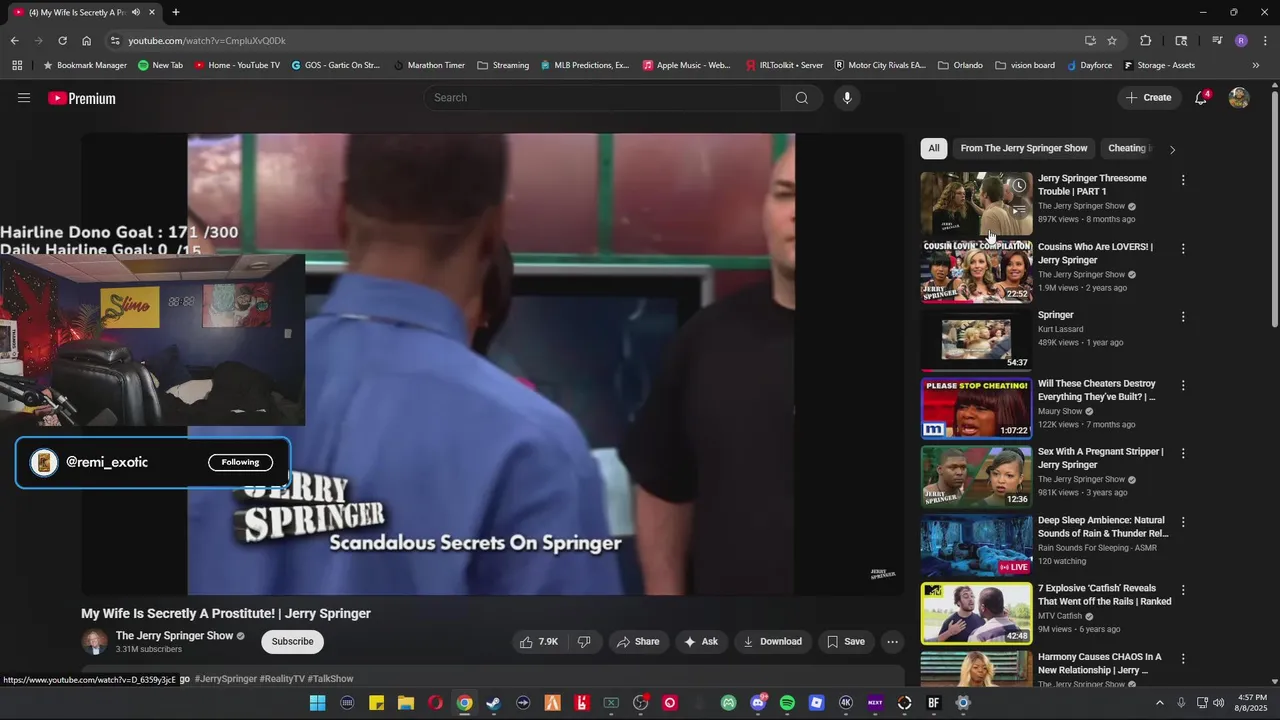Toggle Following on the remi_exotic overlay
1280x720 pixels.
(240, 462)
